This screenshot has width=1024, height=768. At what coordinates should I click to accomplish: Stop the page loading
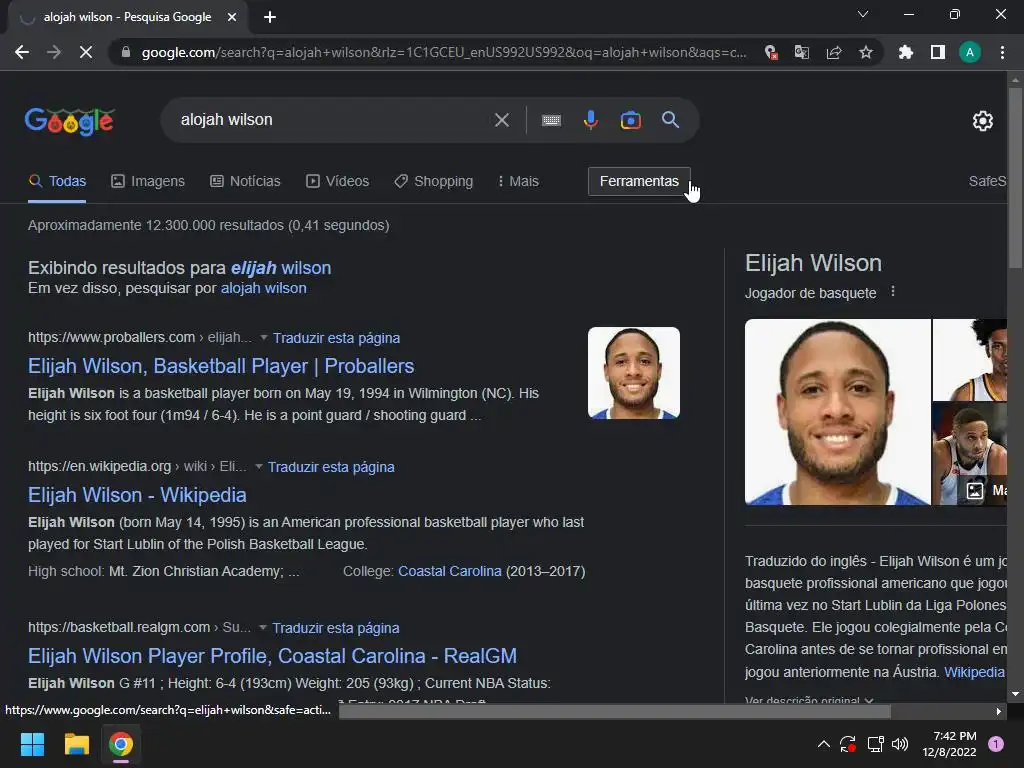[86, 52]
